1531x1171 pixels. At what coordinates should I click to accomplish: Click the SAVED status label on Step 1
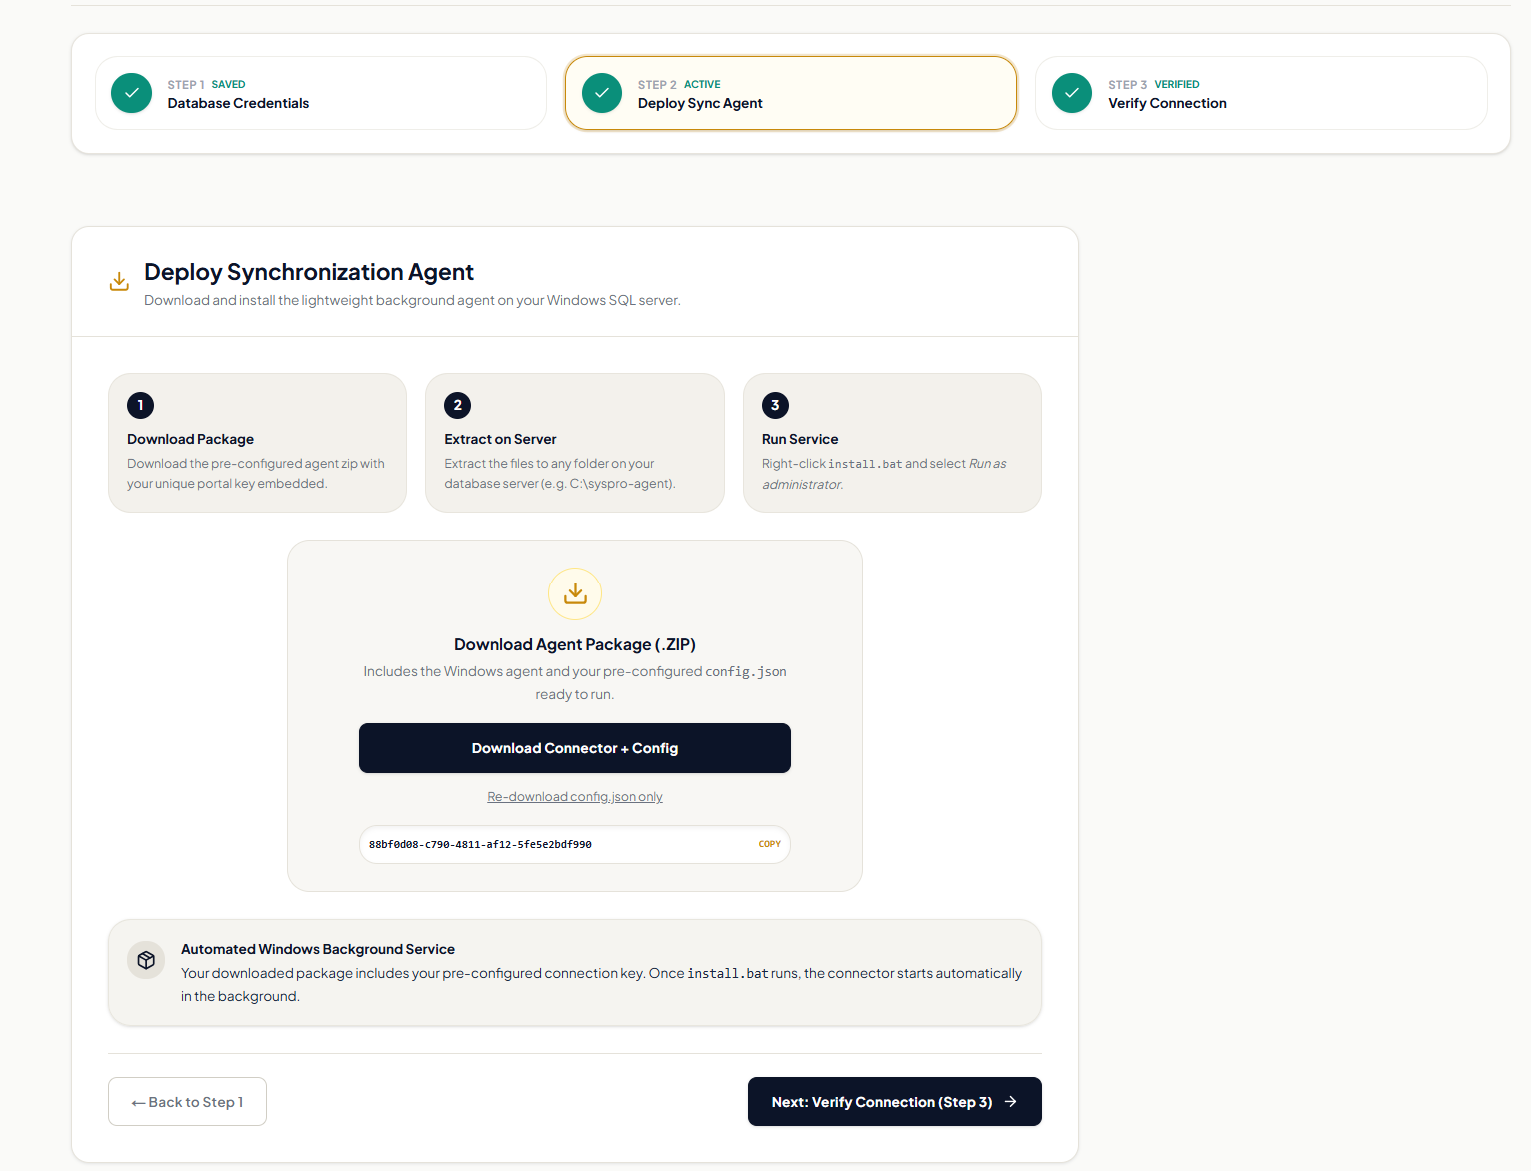[228, 84]
